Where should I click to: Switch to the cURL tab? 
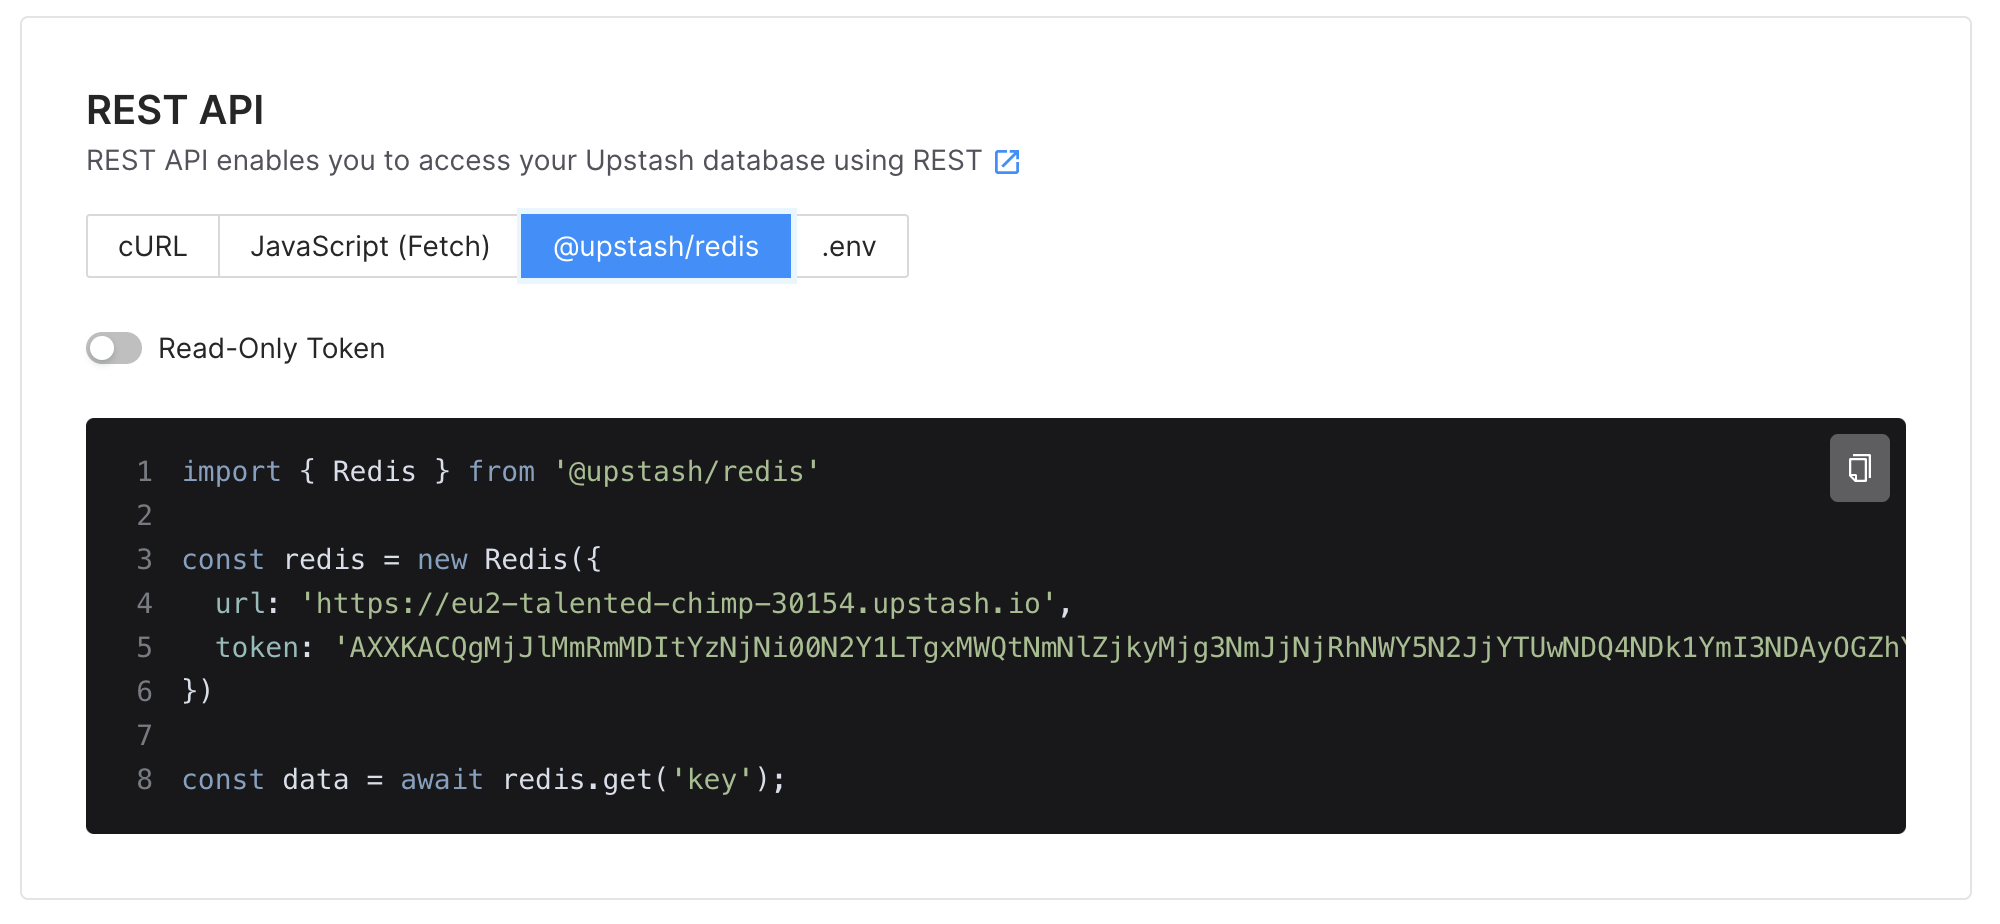153,246
